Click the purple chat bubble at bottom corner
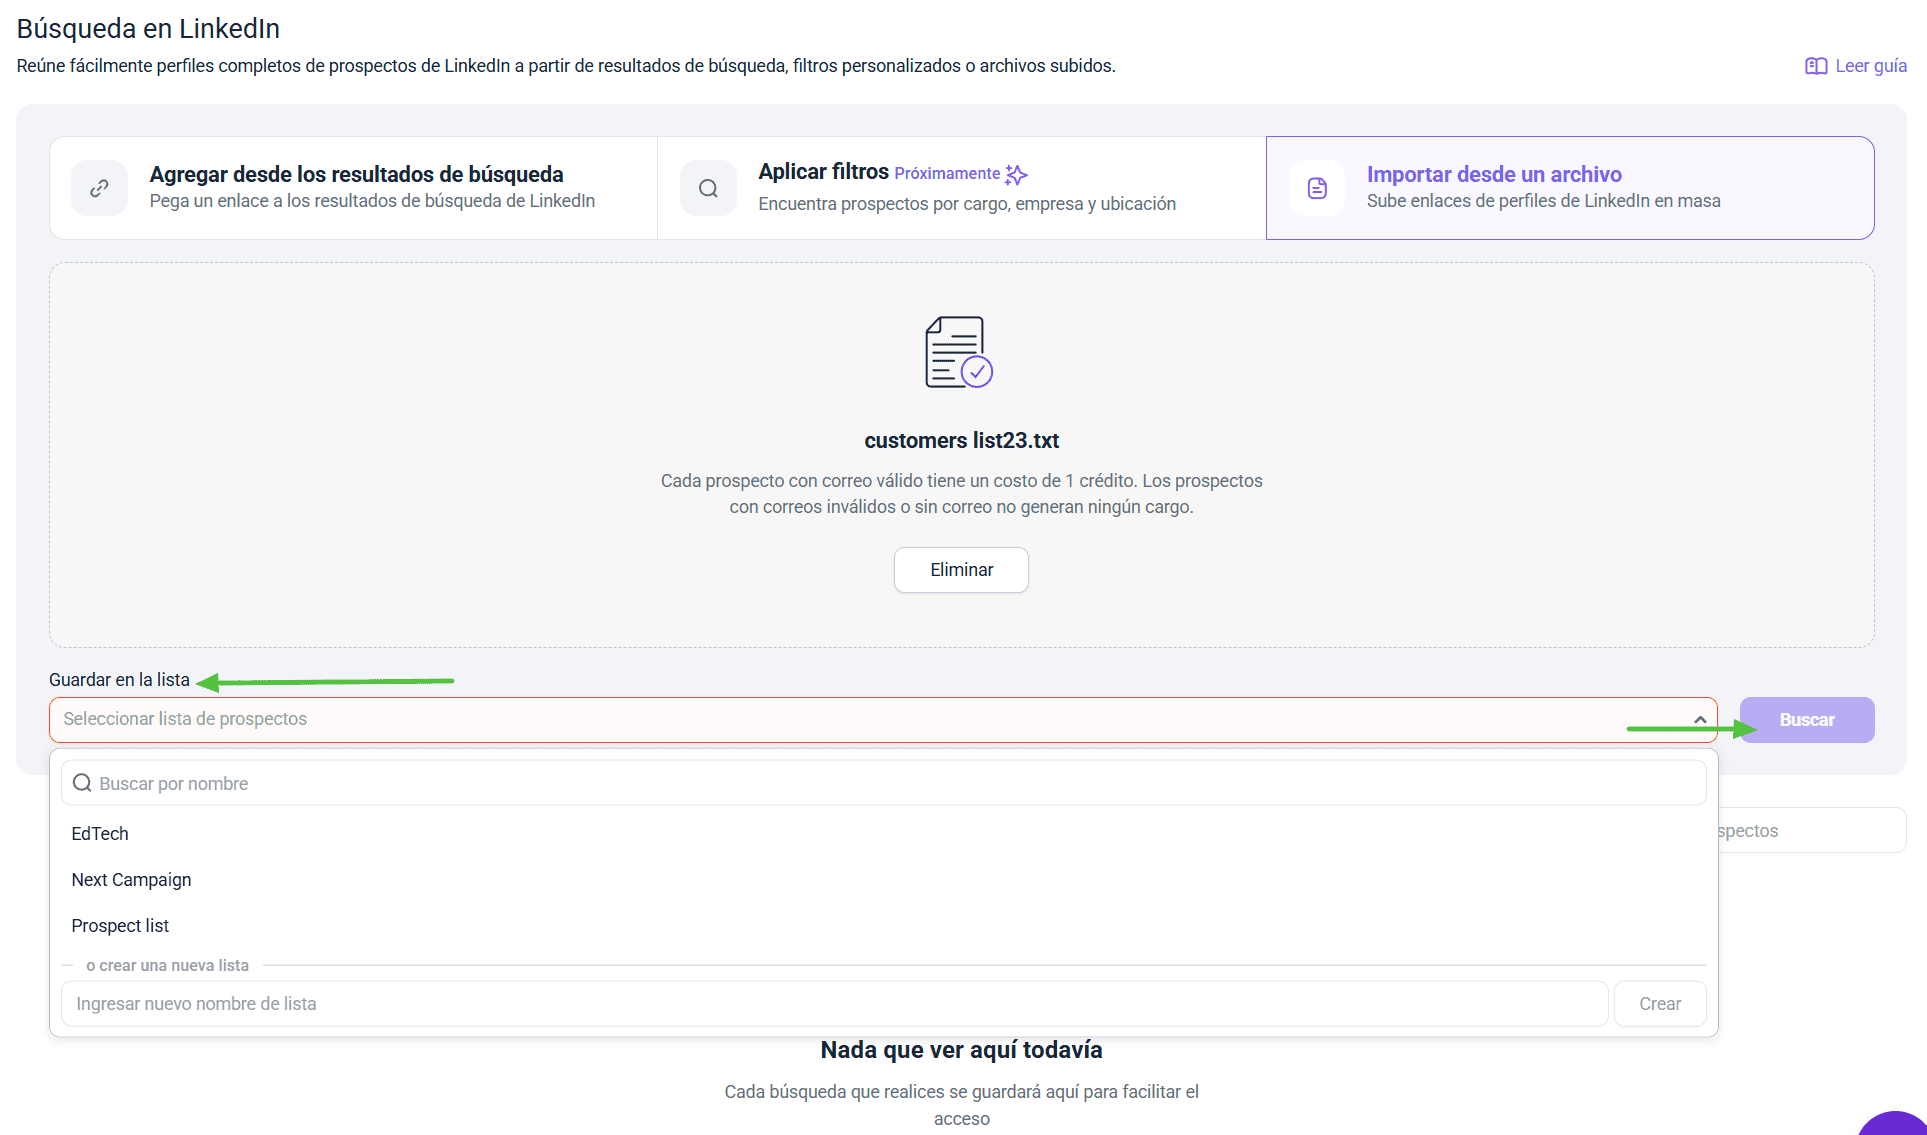1927x1135 pixels. tap(1897, 1124)
